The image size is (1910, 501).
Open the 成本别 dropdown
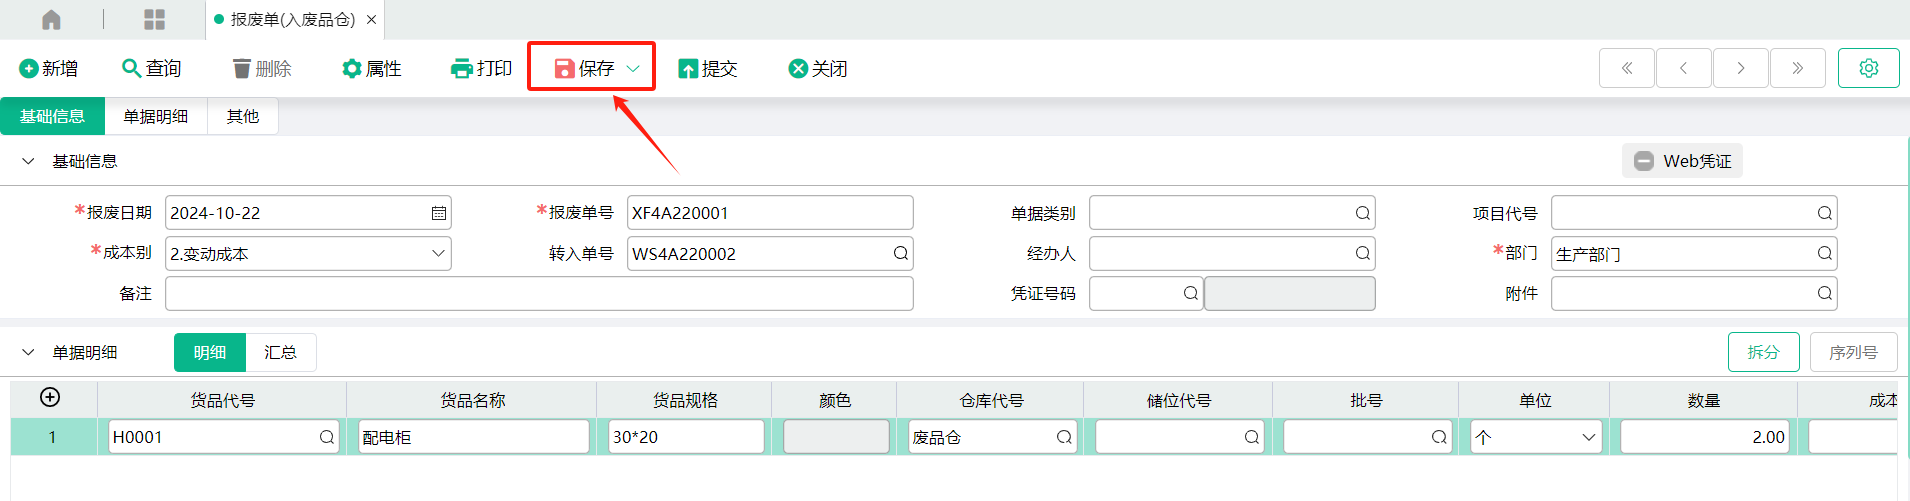coord(308,253)
